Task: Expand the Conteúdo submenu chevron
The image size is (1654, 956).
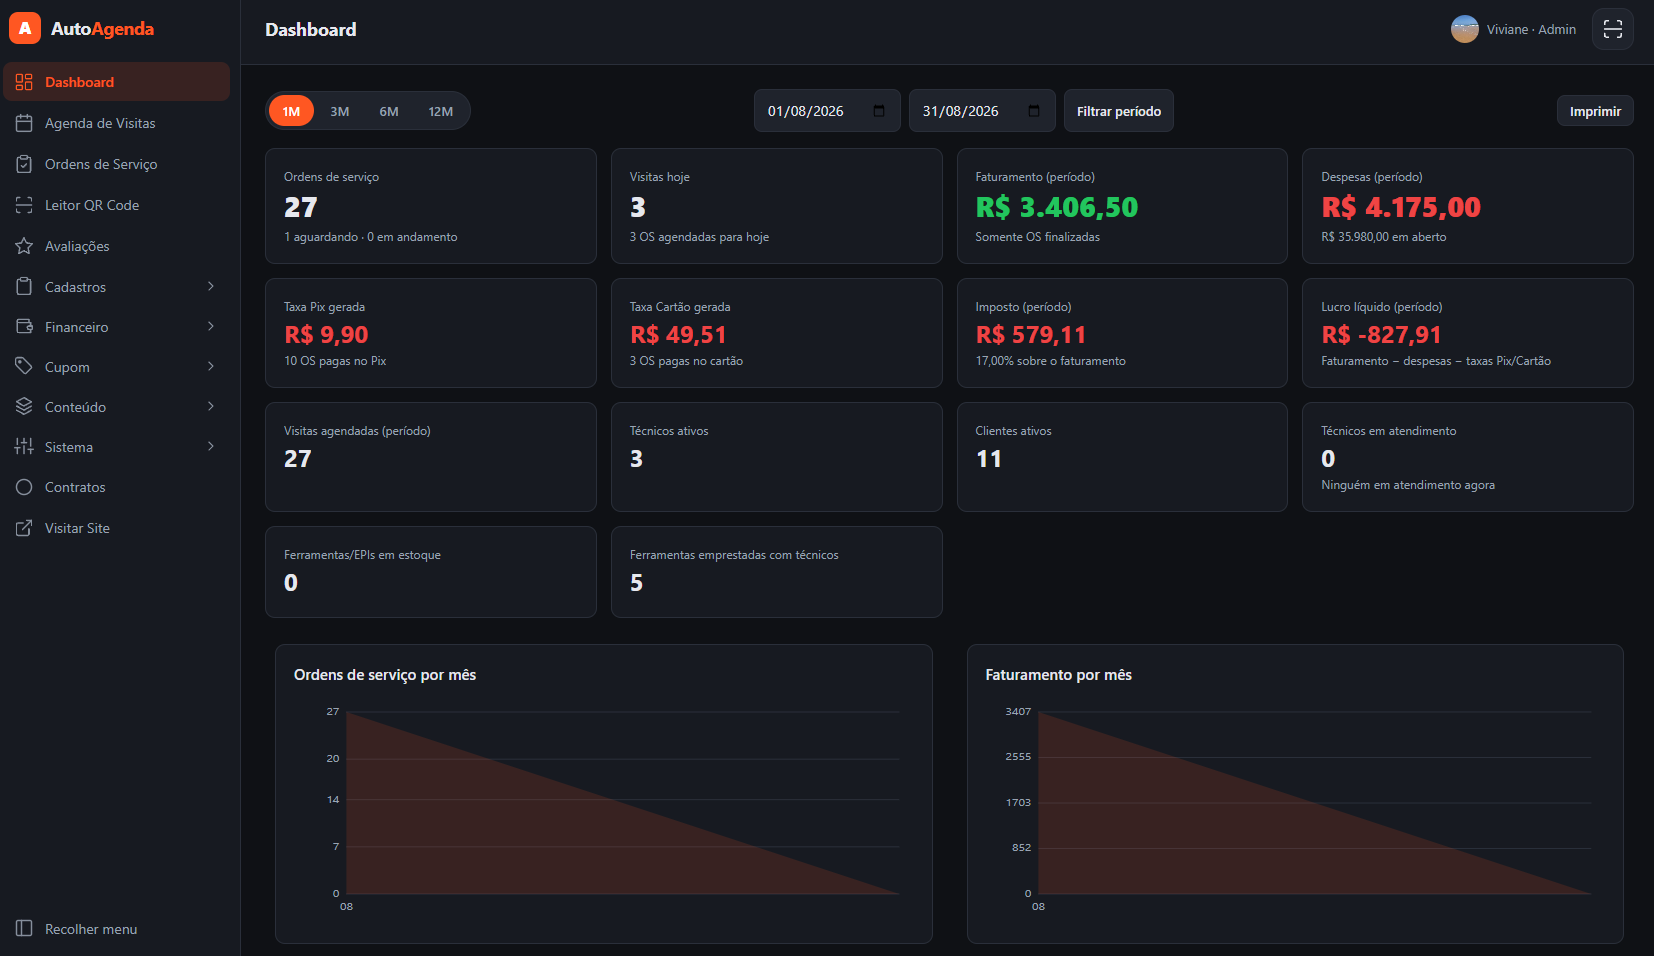Action: pyautogui.click(x=211, y=406)
